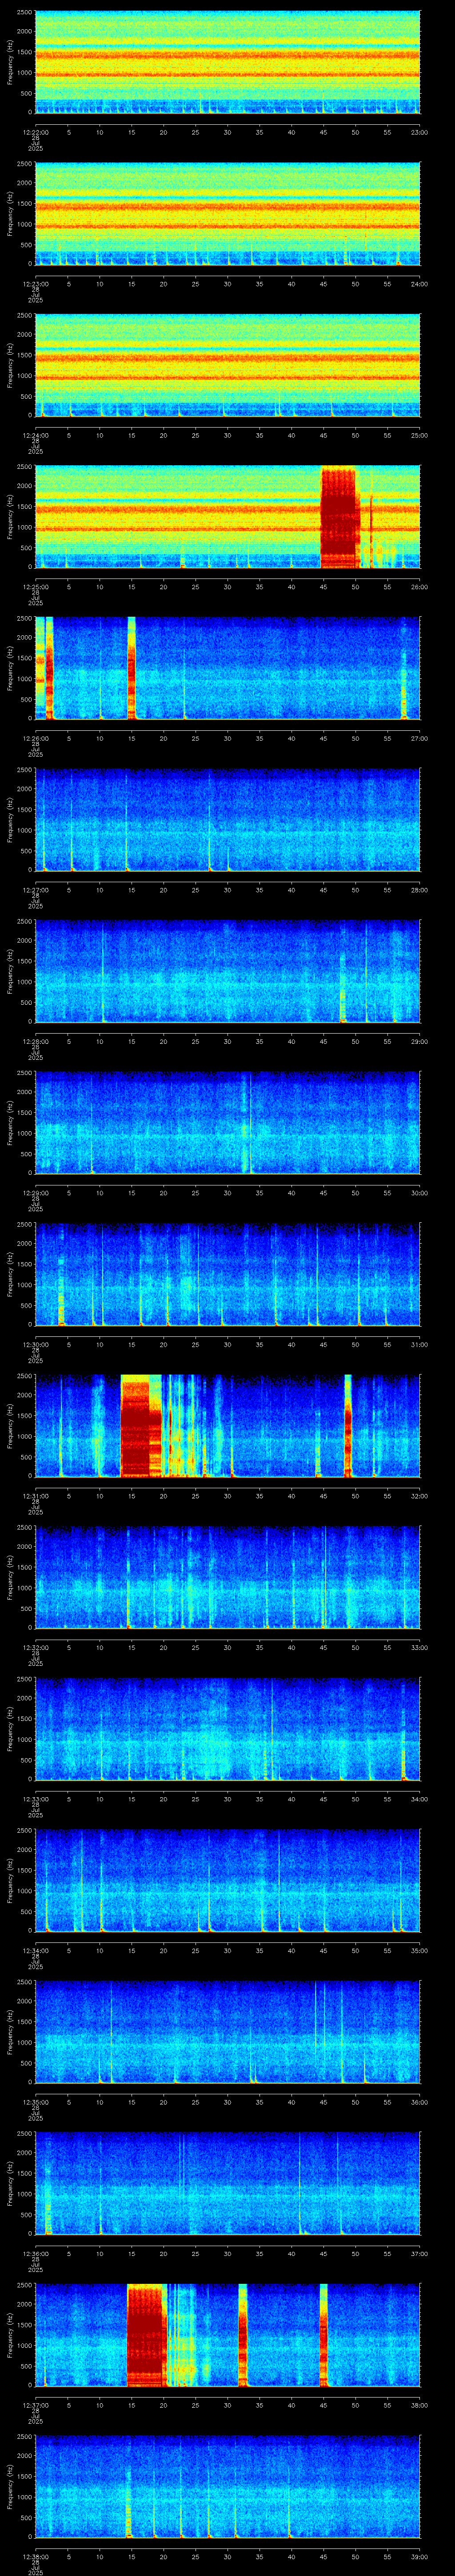Click the 12:29:00 start time label
The image size is (455, 2576).
35,1193
